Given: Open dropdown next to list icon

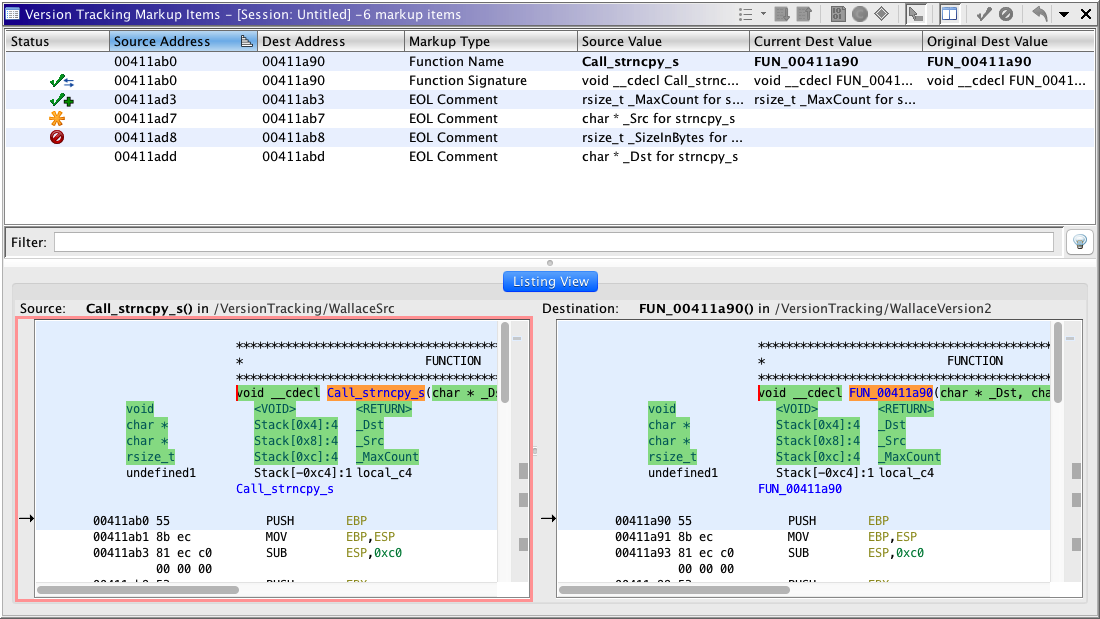Looking at the screenshot, I should click(x=763, y=14).
